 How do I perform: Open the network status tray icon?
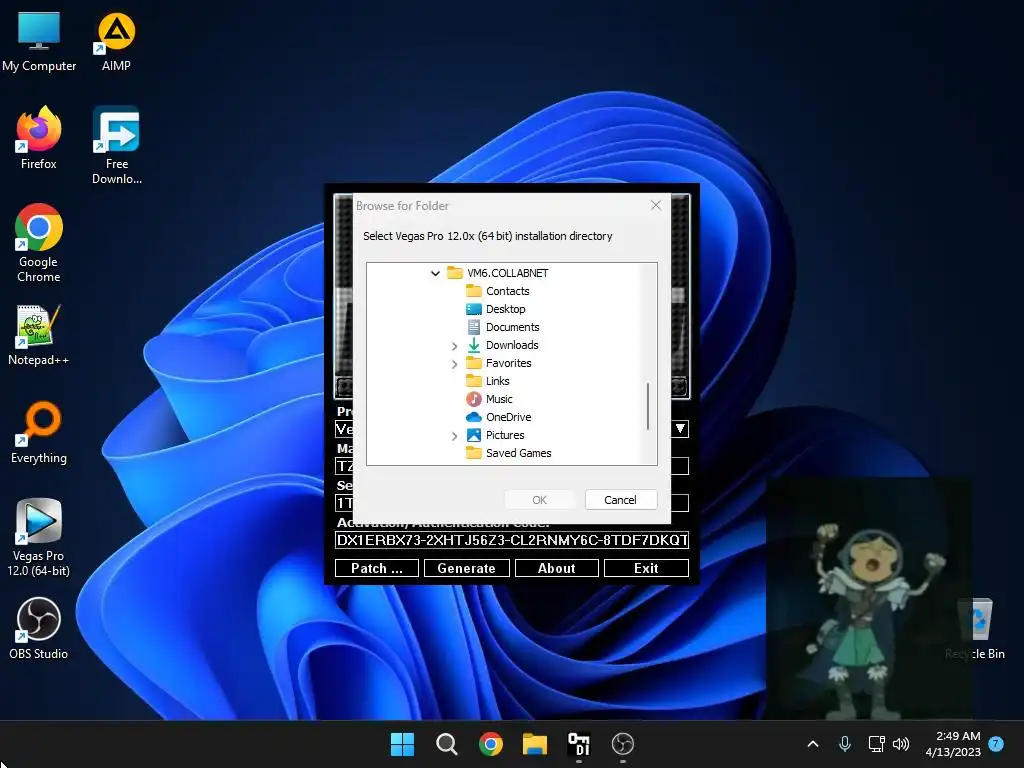[876, 744]
